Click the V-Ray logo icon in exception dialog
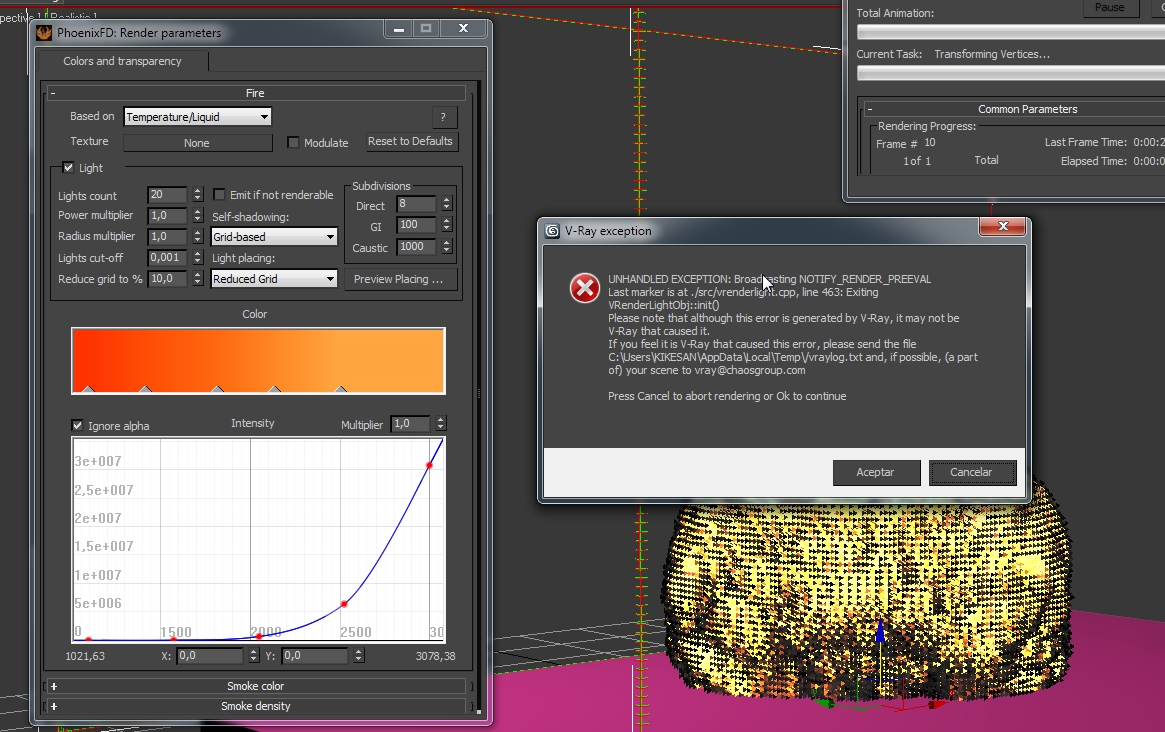Image resolution: width=1165 pixels, height=732 pixels. pos(552,231)
